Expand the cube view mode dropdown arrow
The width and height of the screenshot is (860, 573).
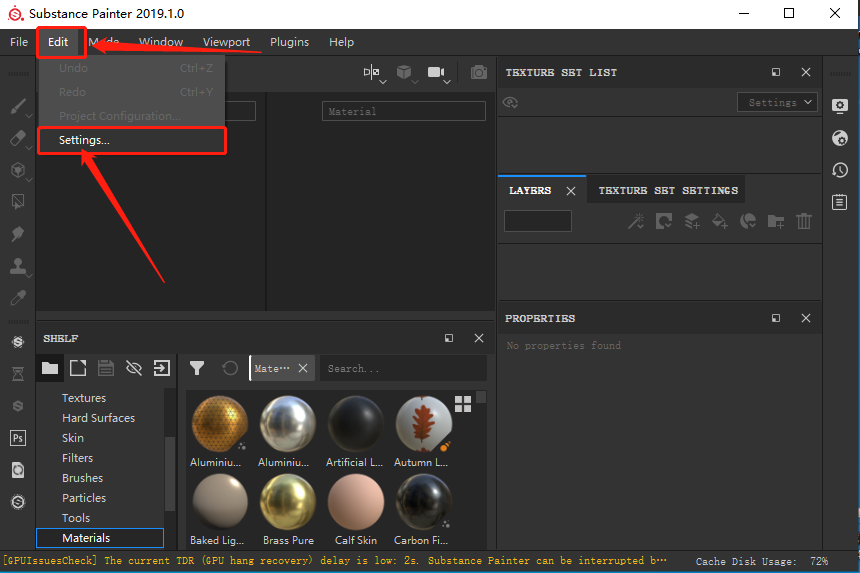point(415,82)
